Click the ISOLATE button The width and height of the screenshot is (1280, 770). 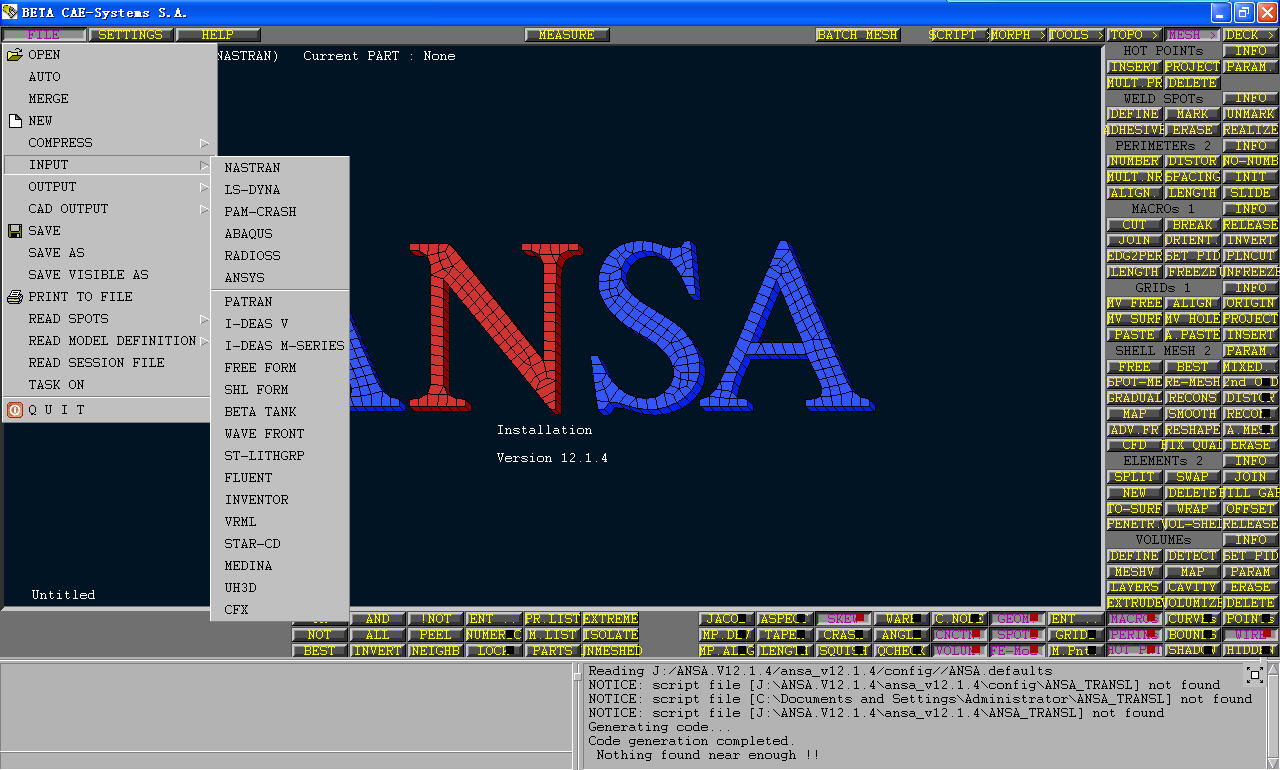(x=610, y=635)
